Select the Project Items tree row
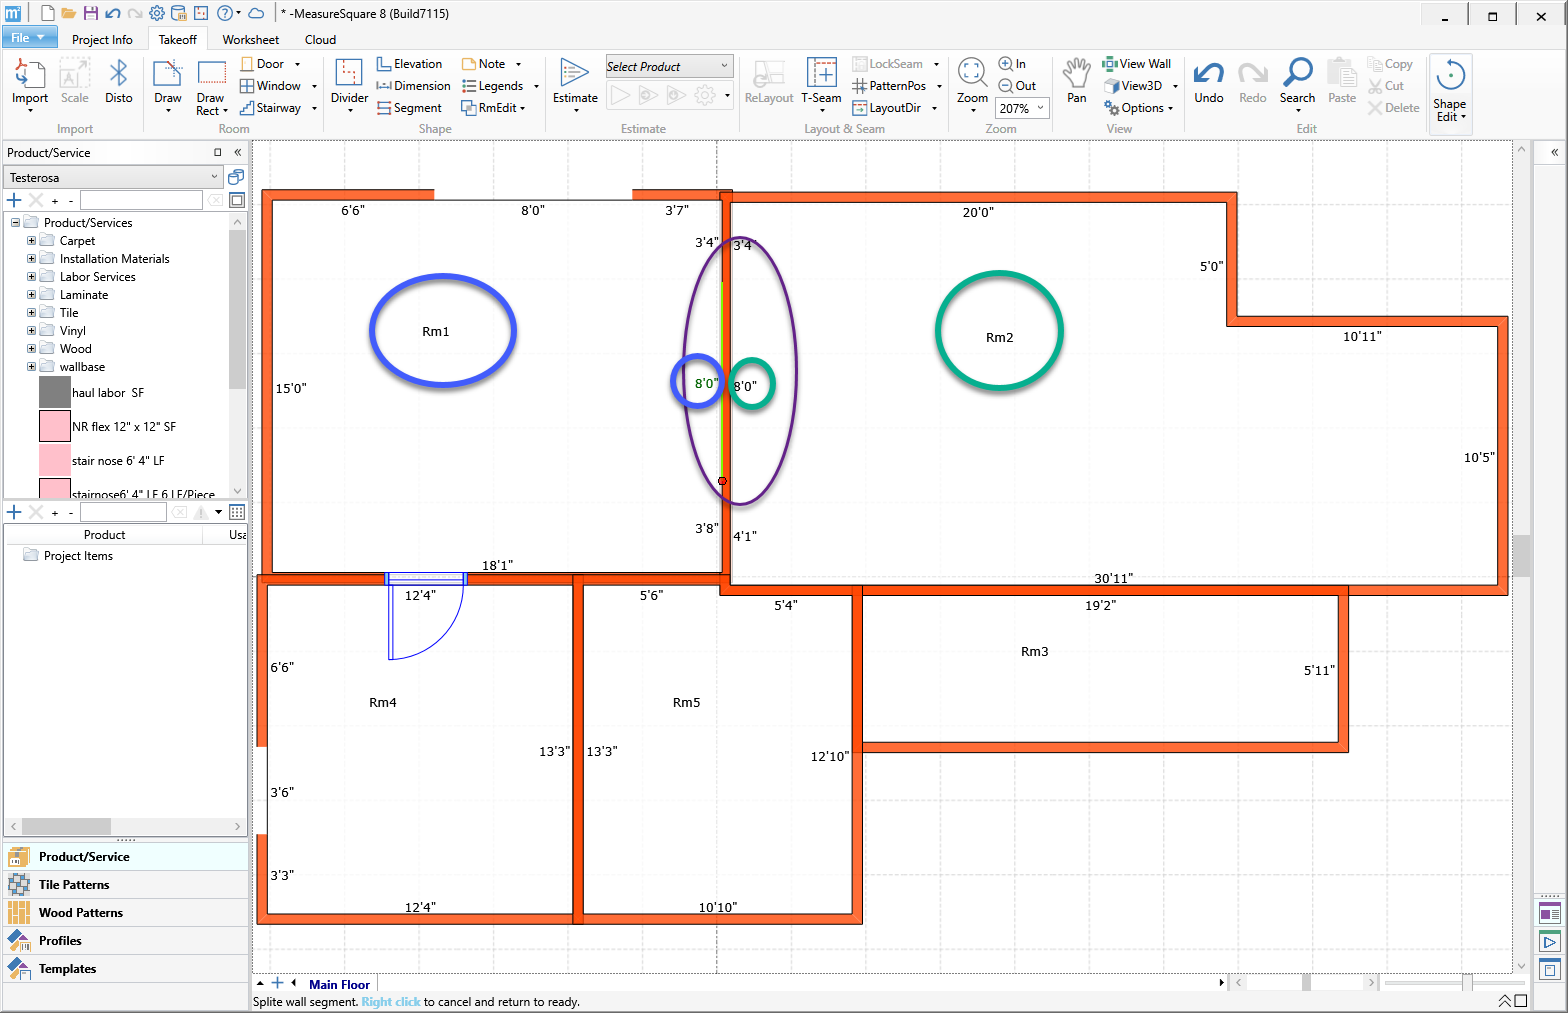Image resolution: width=1568 pixels, height=1013 pixels. (x=78, y=556)
